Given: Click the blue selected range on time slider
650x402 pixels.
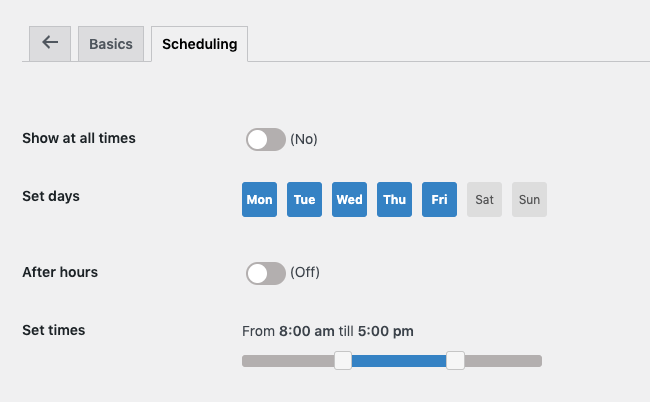Looking at the screenshot, I should (x=399, y=360).
